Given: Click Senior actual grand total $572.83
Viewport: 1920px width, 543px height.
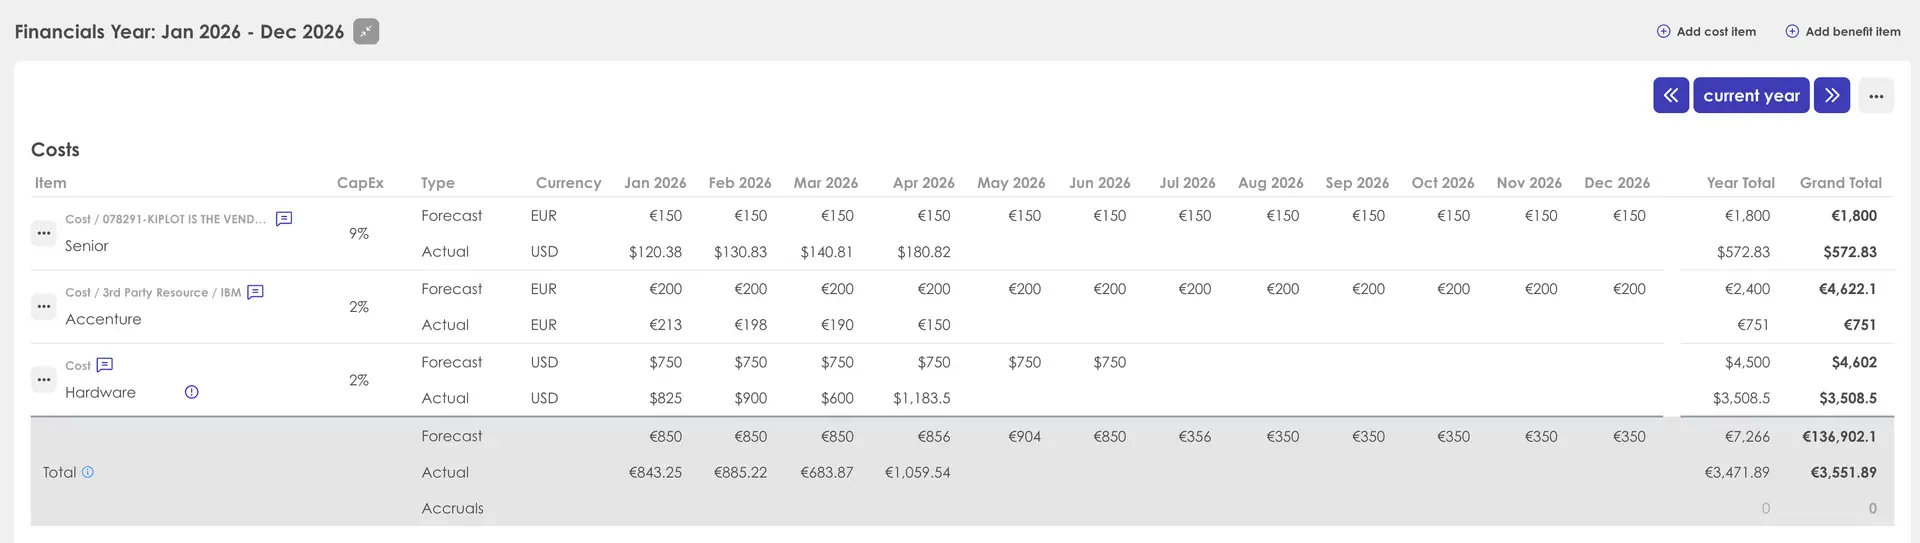Looking at the screenshot, I should coord(1849,252).
